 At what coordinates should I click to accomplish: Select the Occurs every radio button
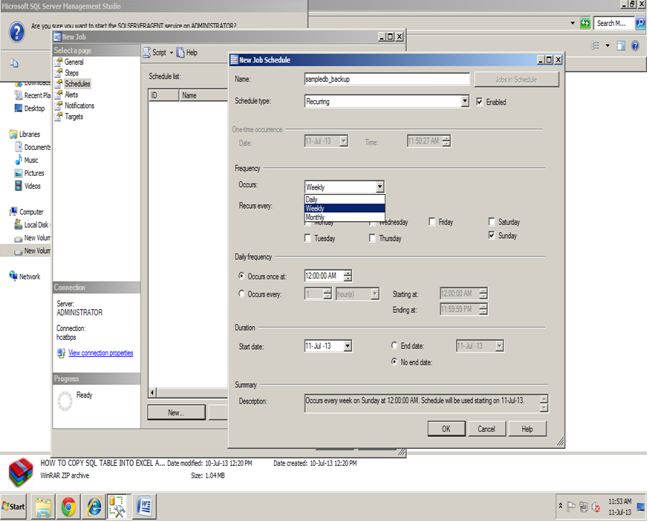coord(241,294)
